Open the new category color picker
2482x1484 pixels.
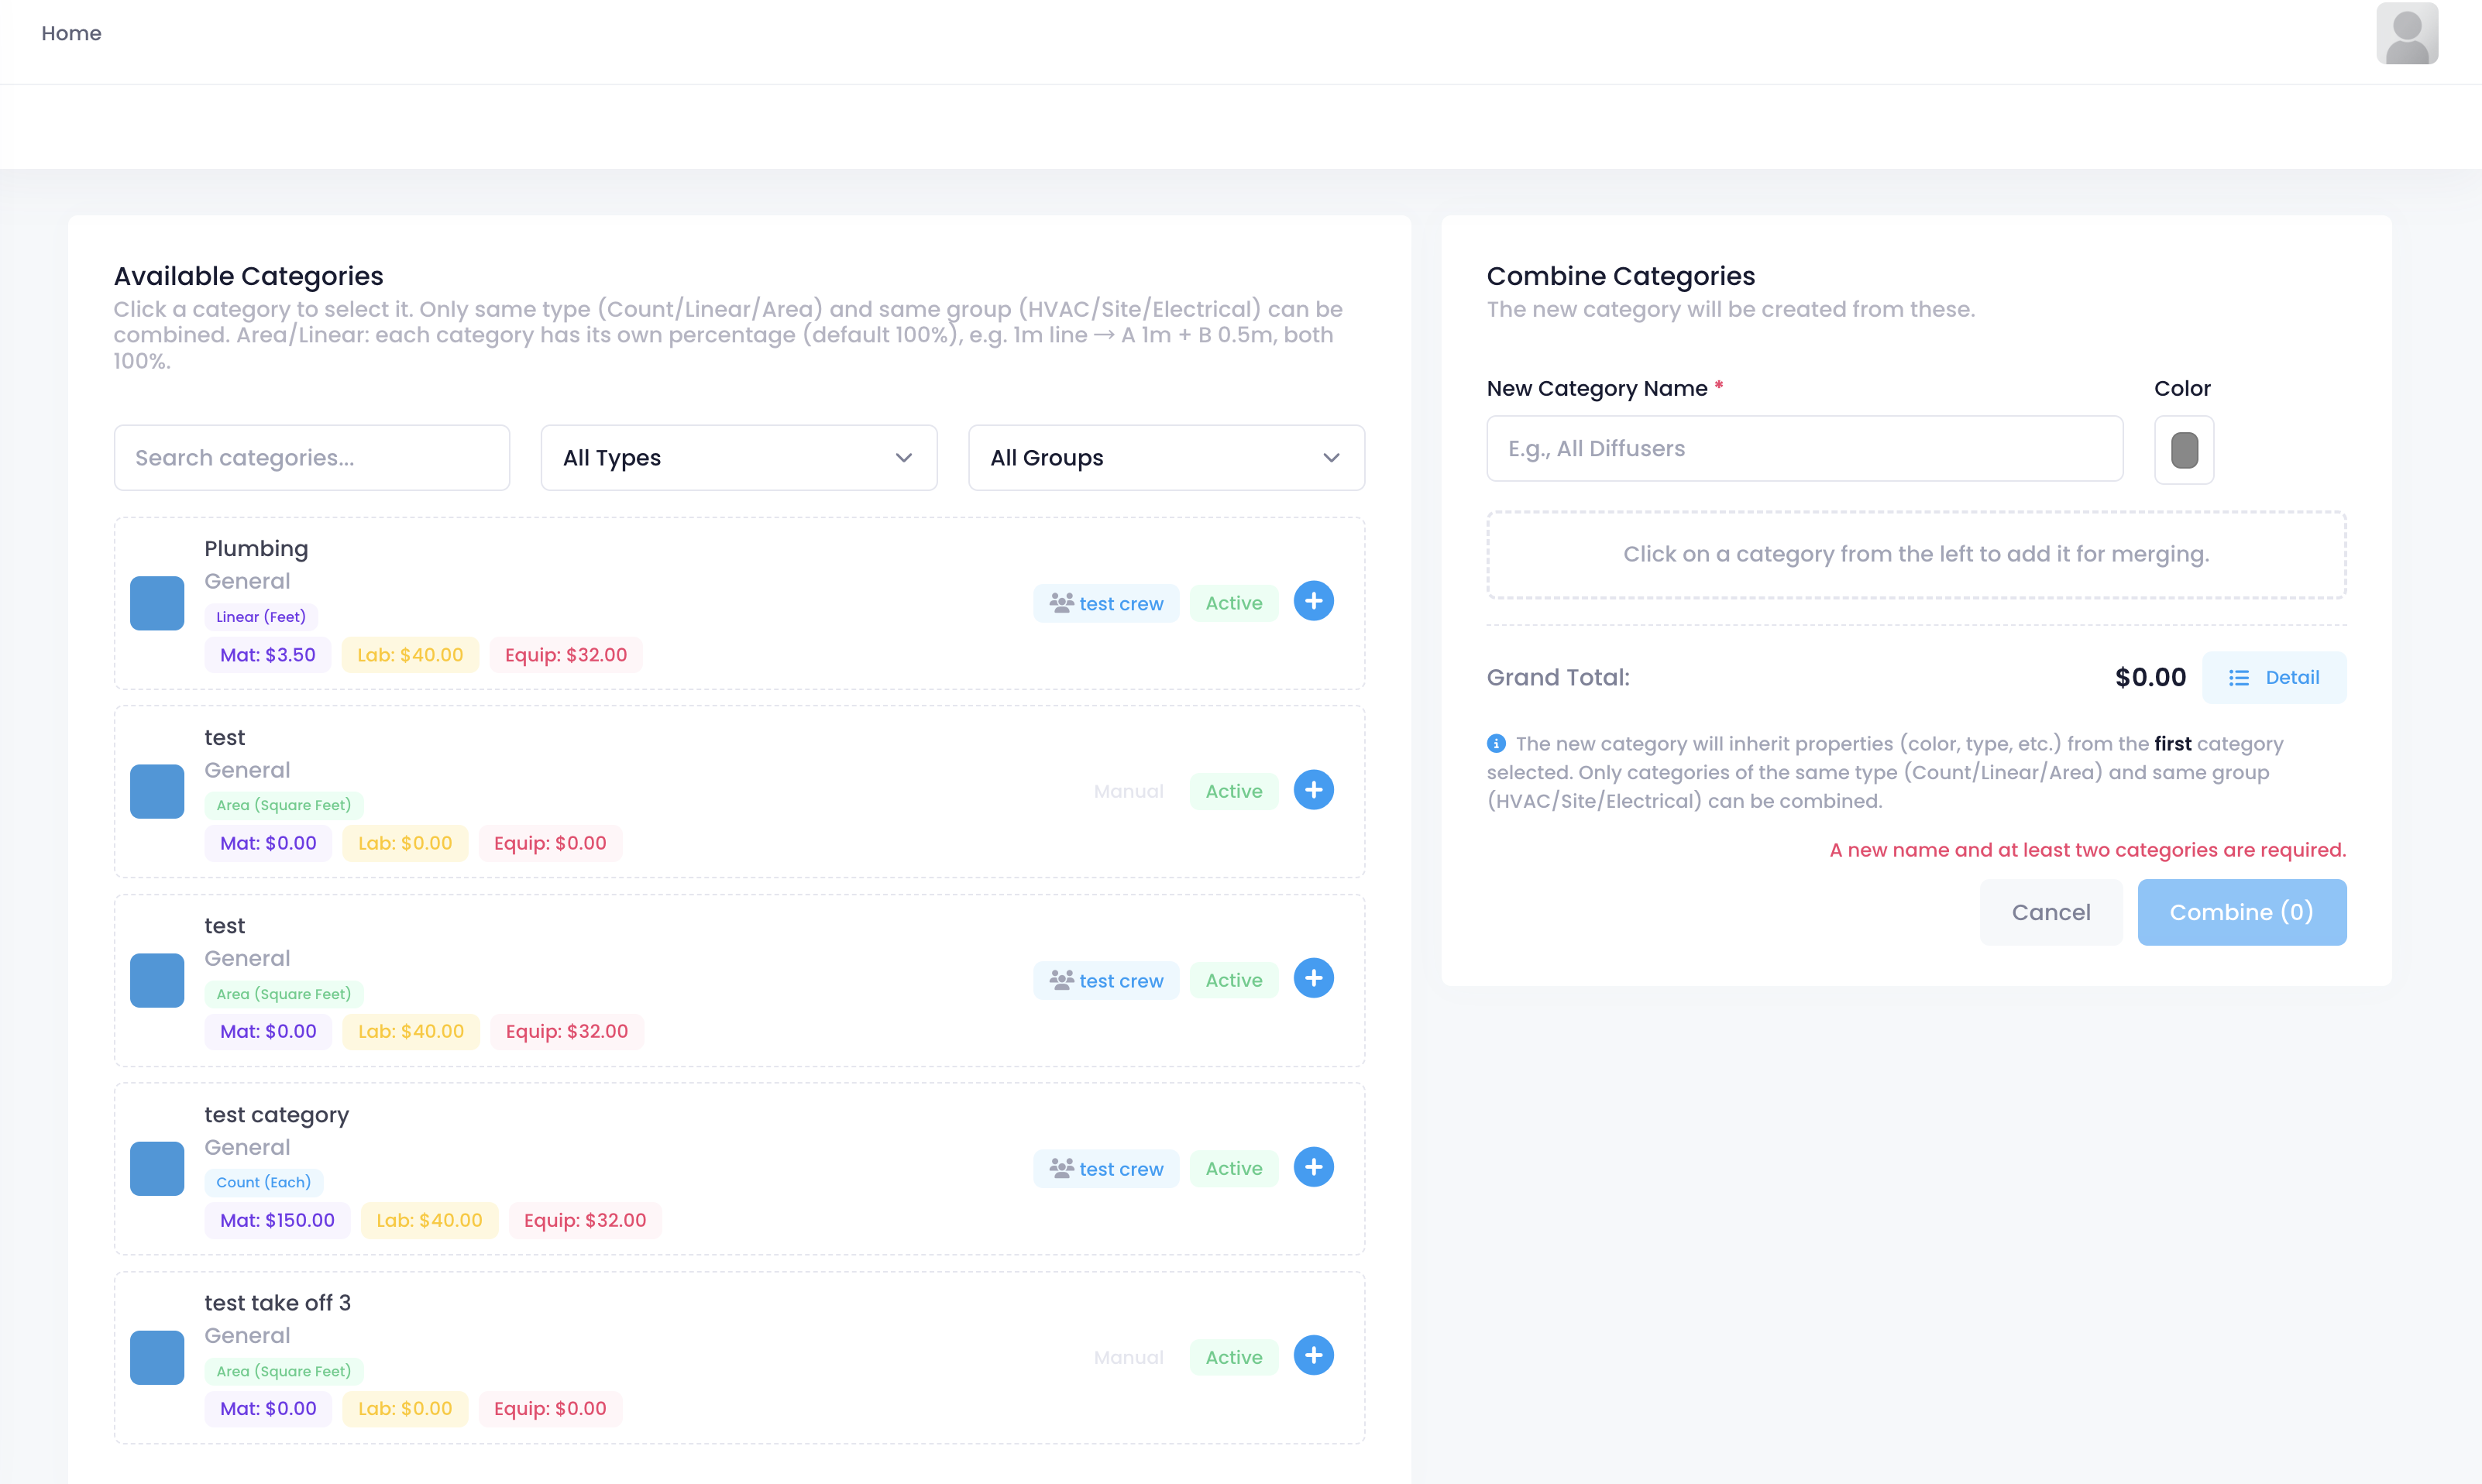click(2183, 450)
